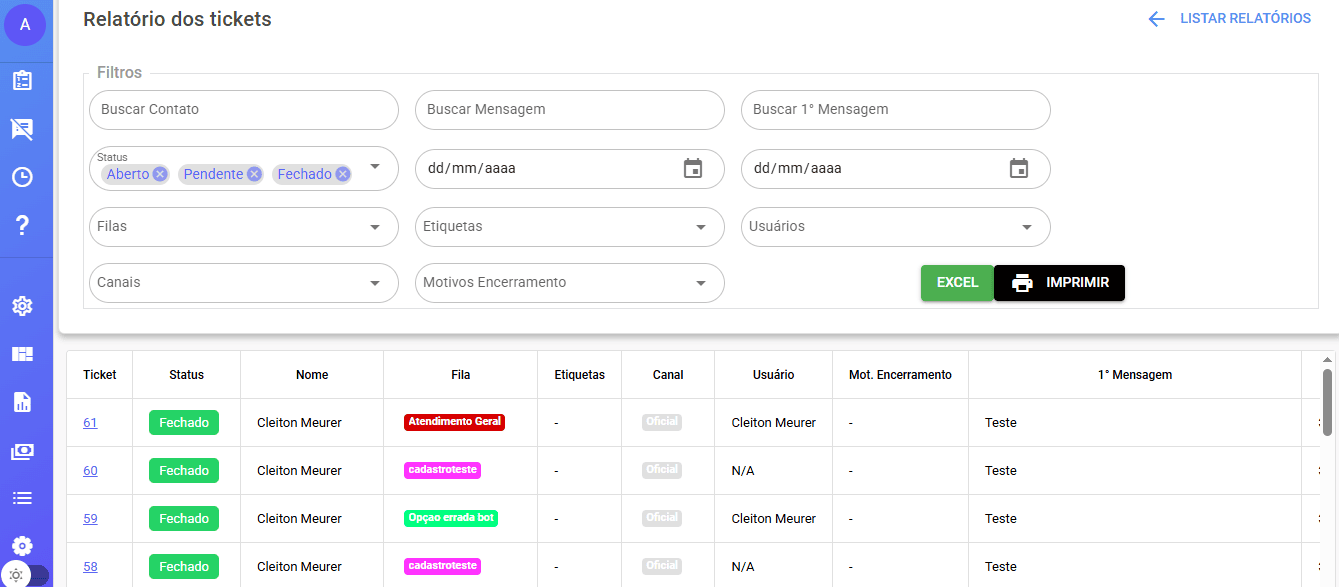This screenshot has width=1339, height=587.
Task: Click the money payments sidebar icon
Action: coord(22,451)
